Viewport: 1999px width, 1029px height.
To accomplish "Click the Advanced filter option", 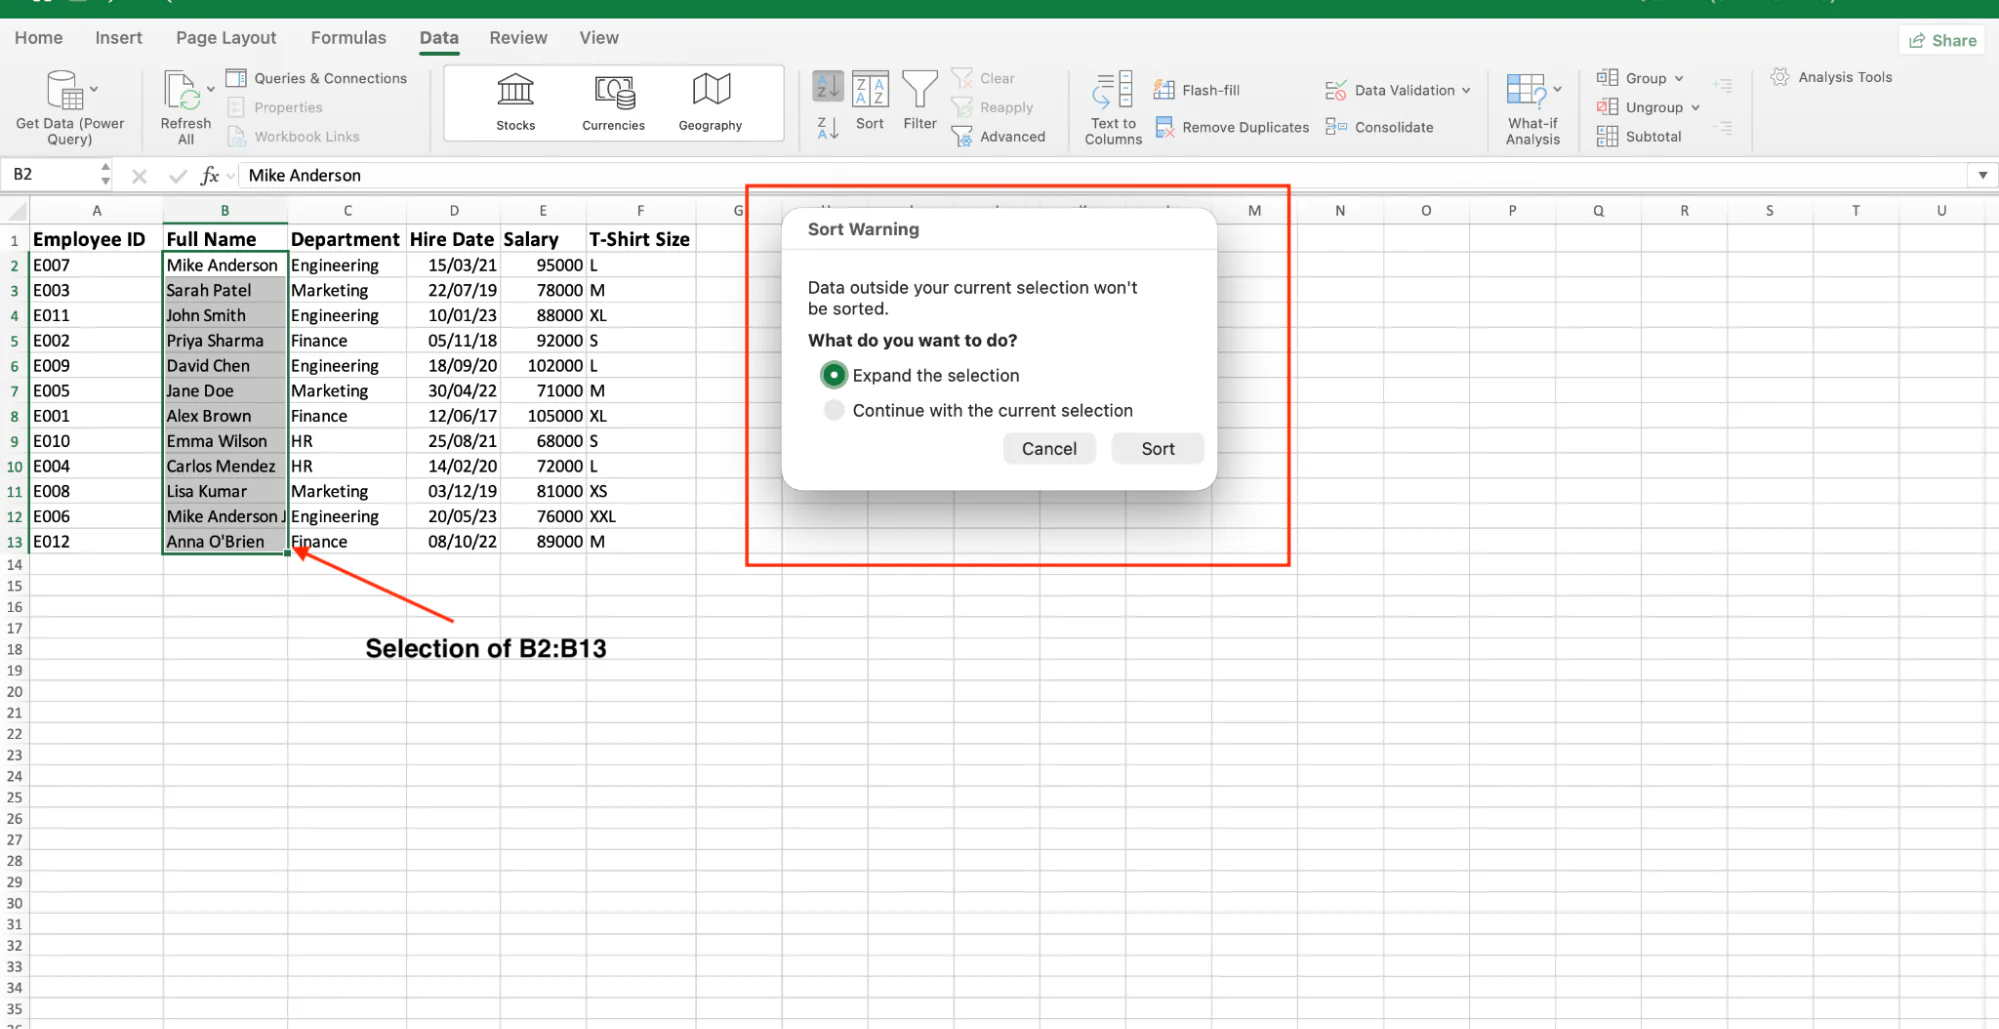I will tap(999, 136).
